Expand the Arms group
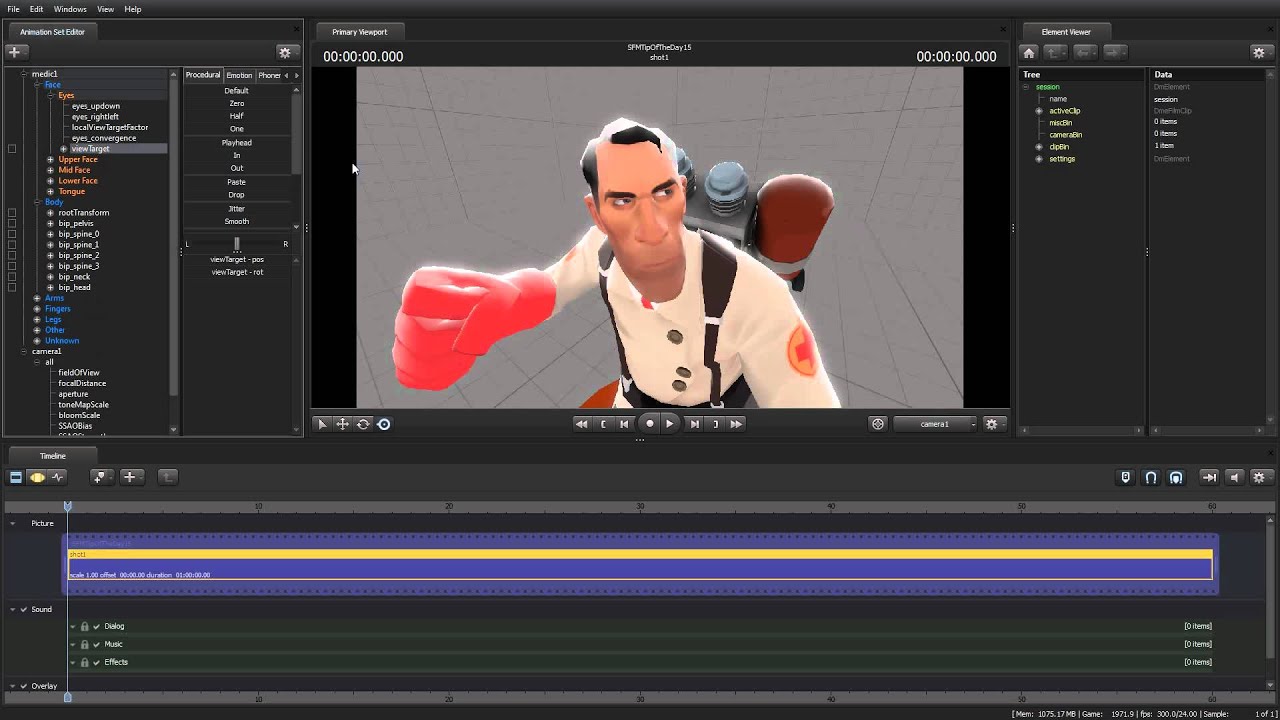Screen dimensions: 1280x720 coord(37,298)
